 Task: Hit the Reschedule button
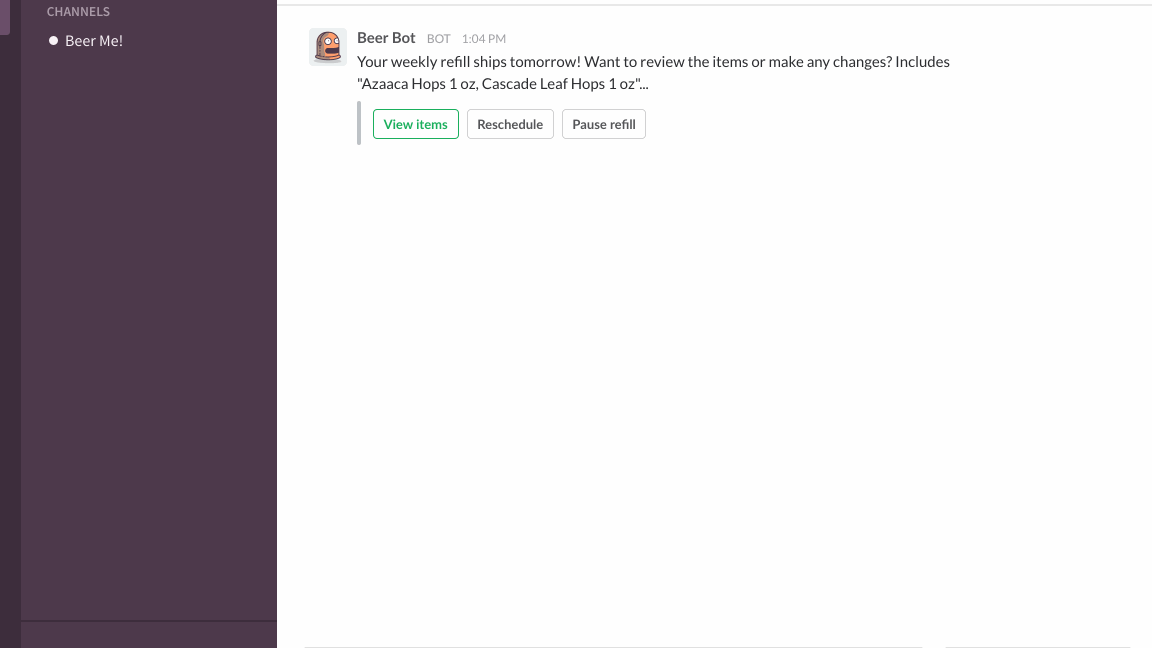[510, 124]
